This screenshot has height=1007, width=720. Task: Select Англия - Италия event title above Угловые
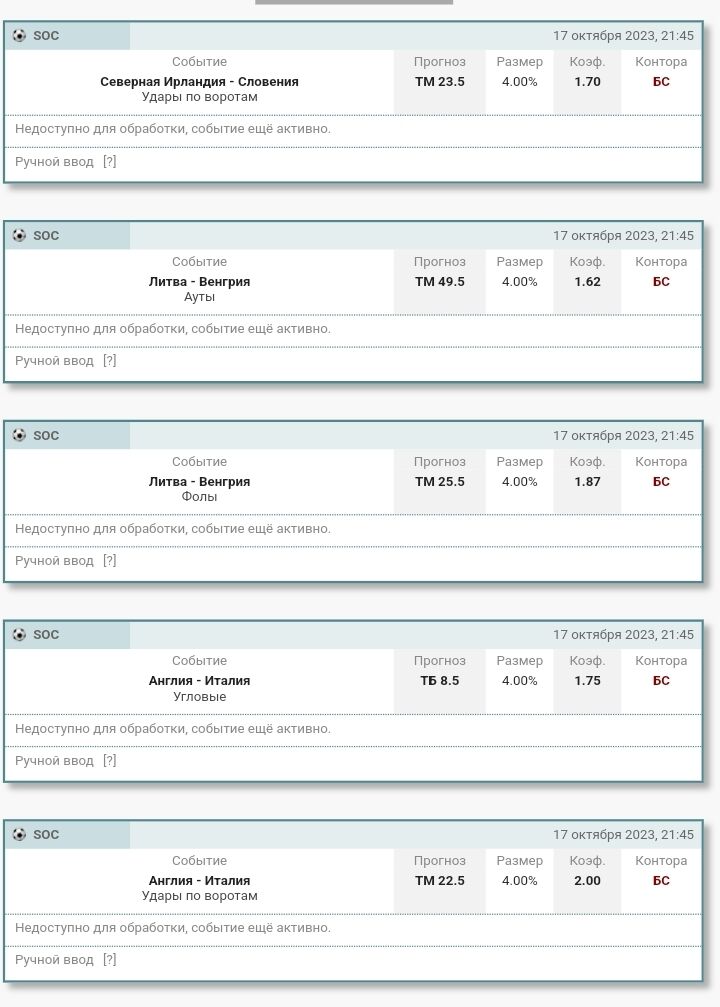pos(199,681)
